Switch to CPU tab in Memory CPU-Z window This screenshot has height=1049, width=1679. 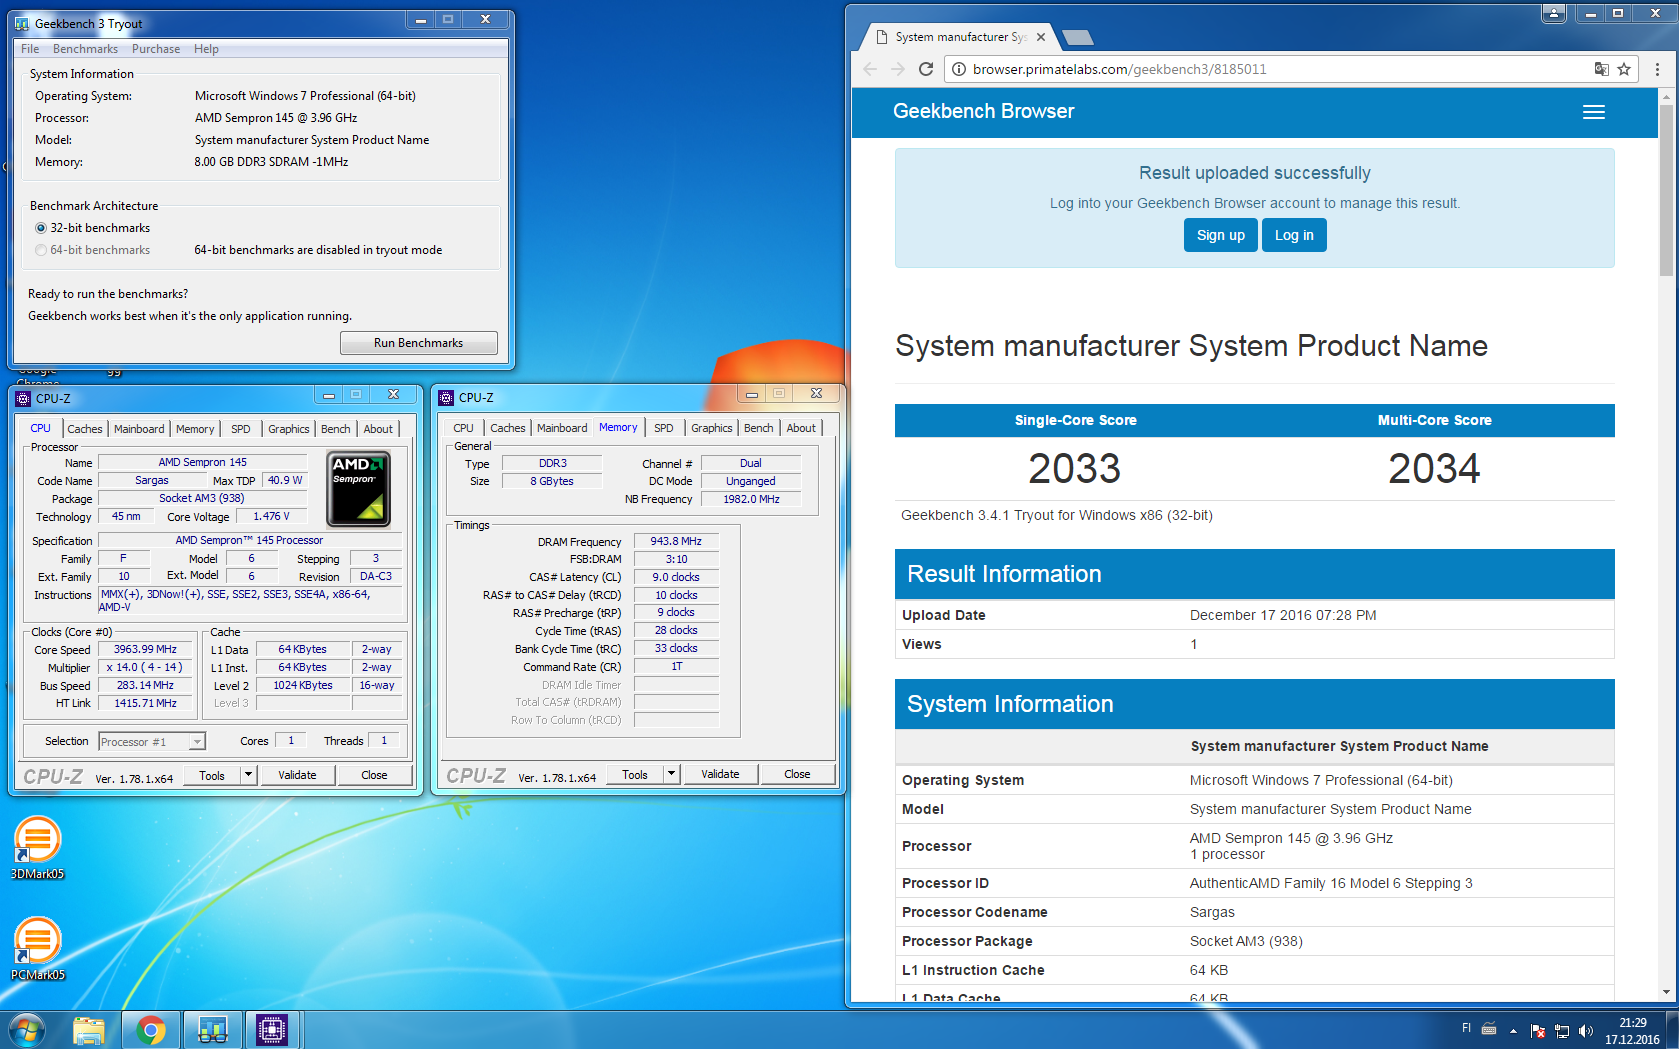(x=463, y=428)
